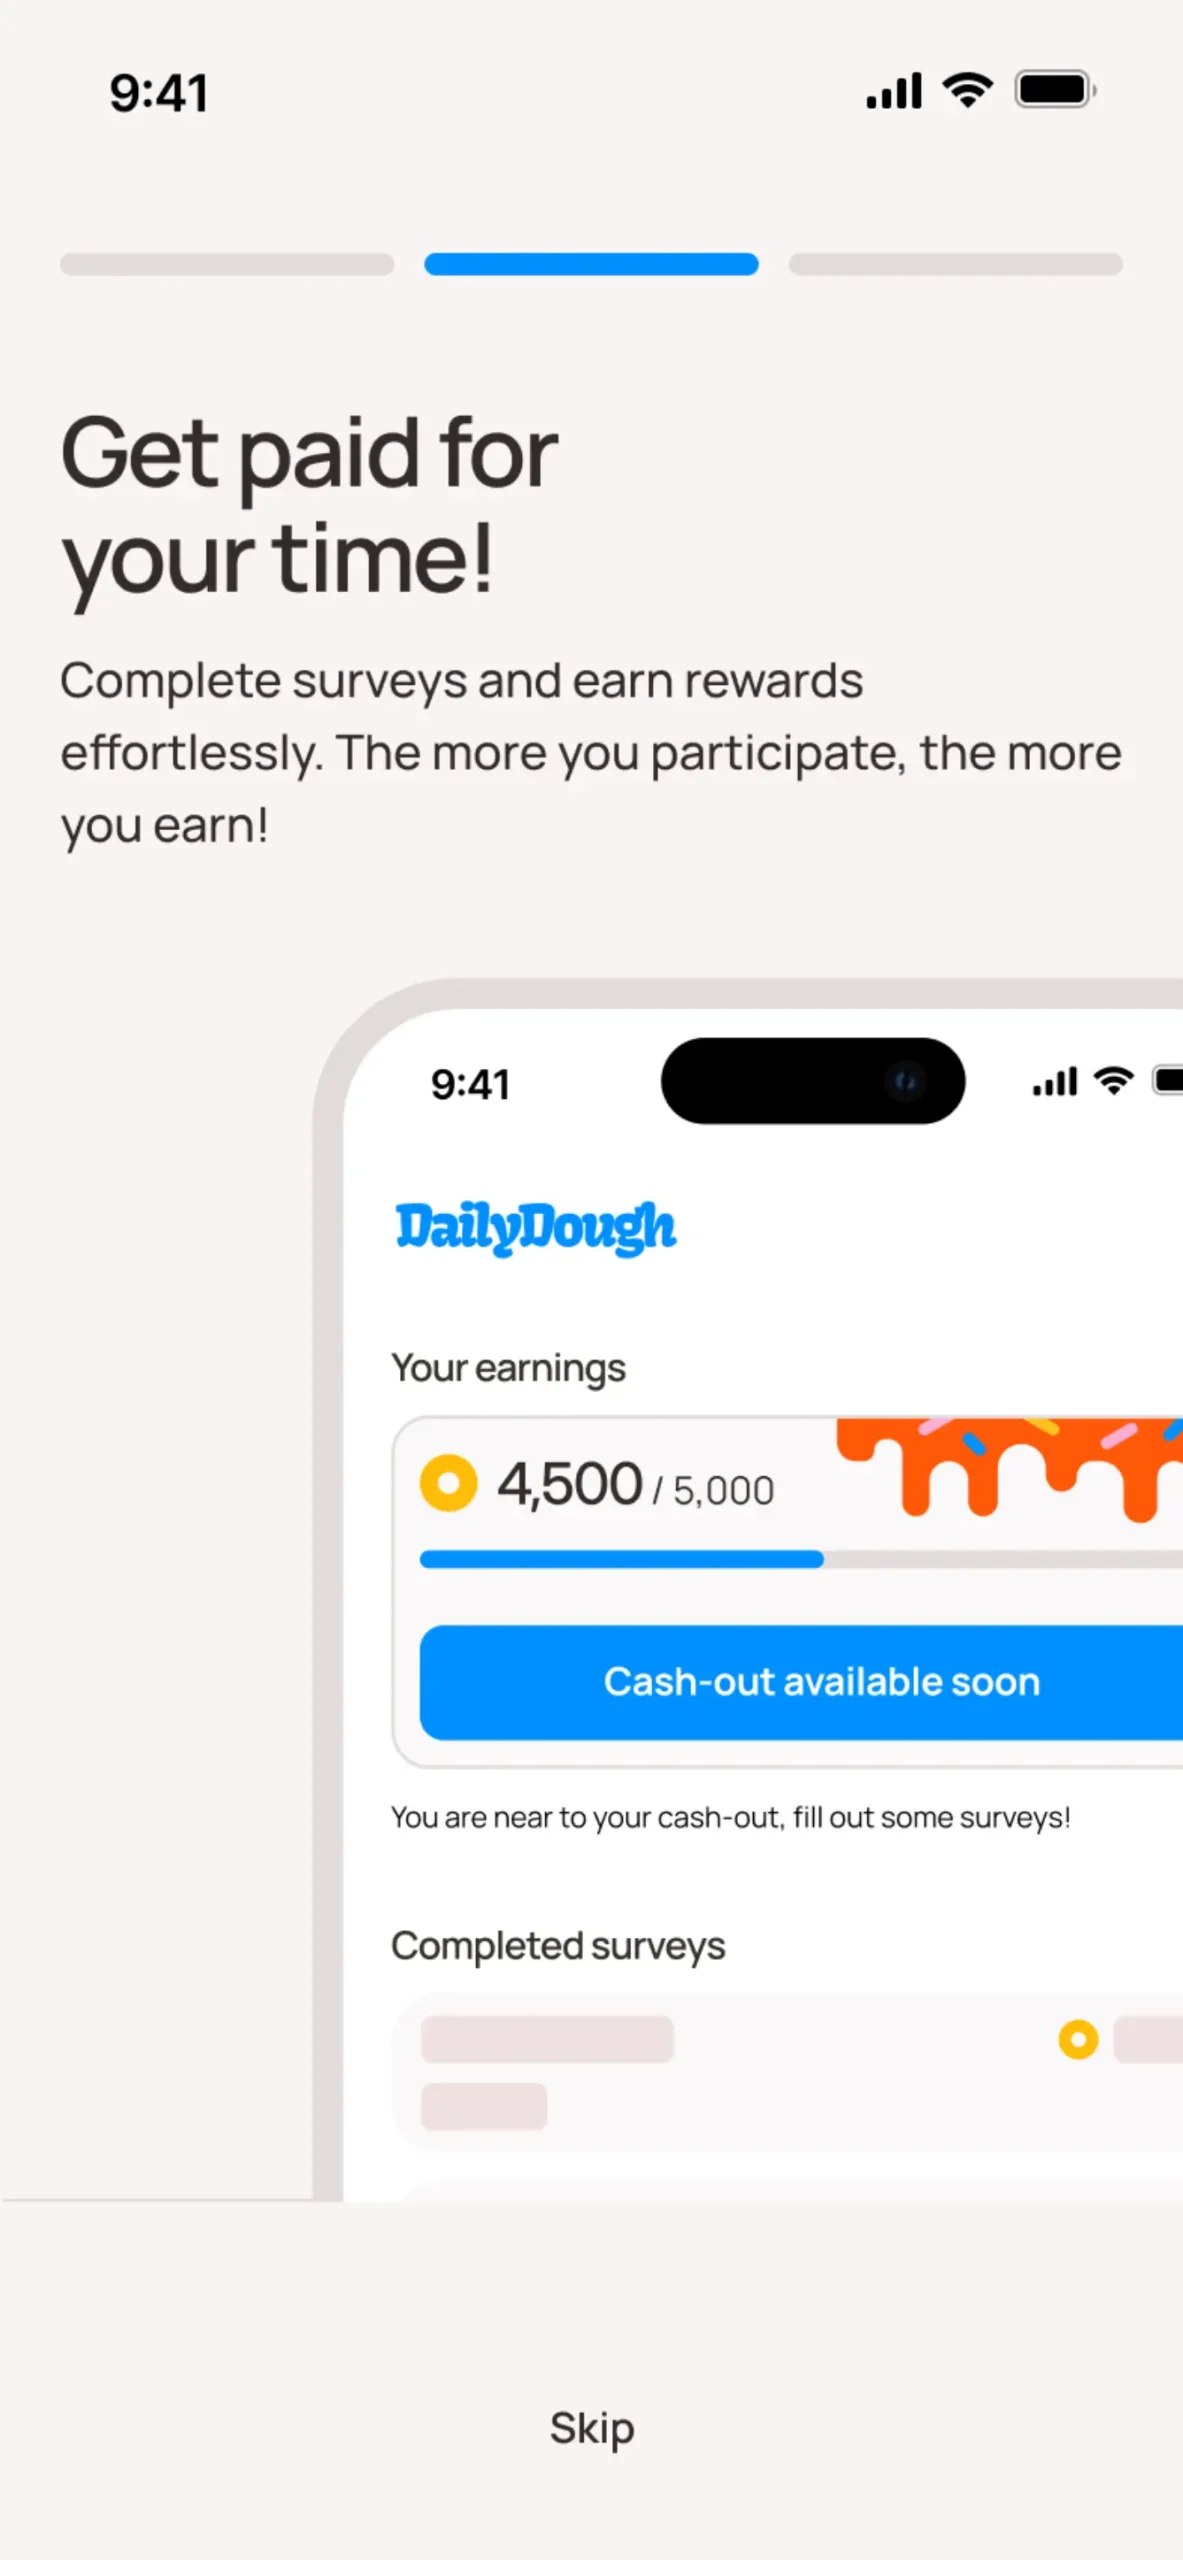Click the DailyDough logo
Screen dimensions: 1183x2560
pyautogui.click(x=535, y=1228)
